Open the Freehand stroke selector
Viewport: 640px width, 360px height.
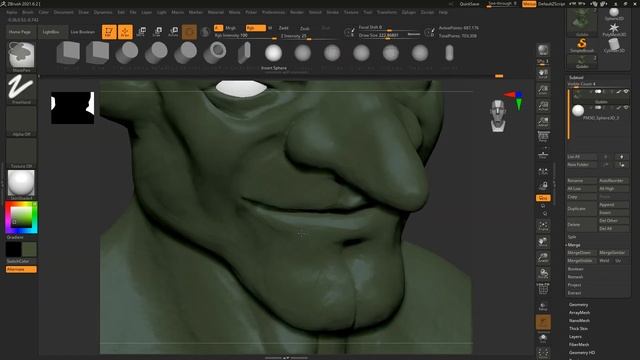point(21,88)
